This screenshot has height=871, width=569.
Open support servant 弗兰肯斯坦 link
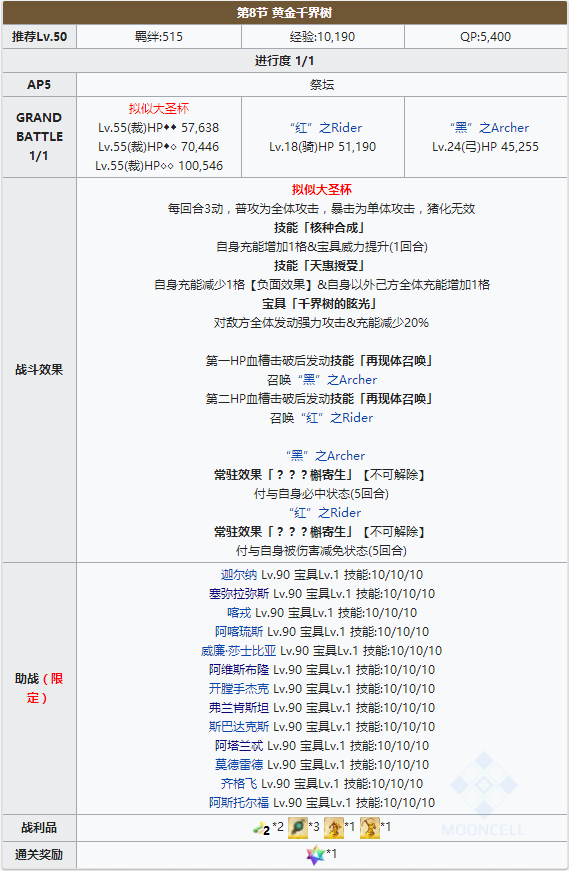[x=239, y=708]
